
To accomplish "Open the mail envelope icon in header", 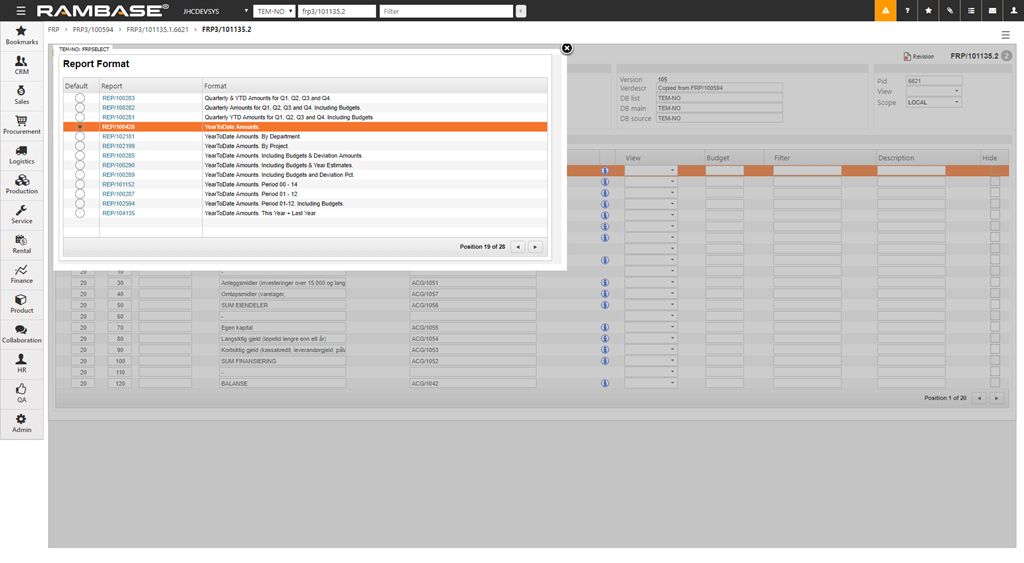I will pyautogui.click(x=991, y=11).
